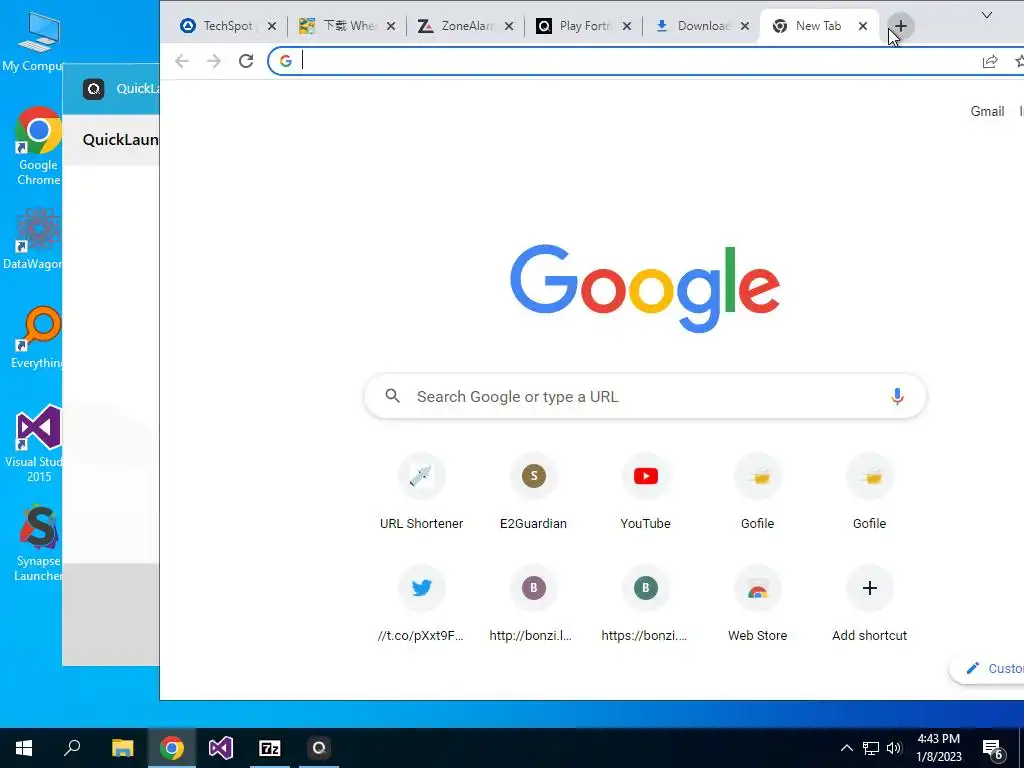This screenshot has width=1024, height=768.
Task: Open the Gmail link
Action: [x=987, y=112]
